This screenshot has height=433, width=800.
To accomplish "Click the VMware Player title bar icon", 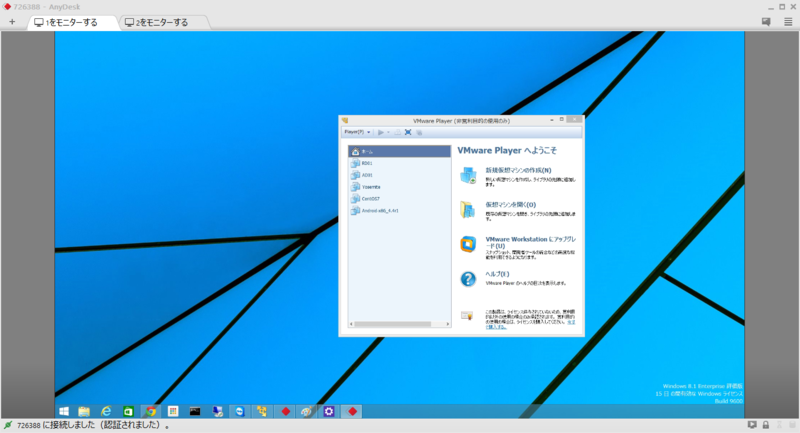I will coord(345,121).
